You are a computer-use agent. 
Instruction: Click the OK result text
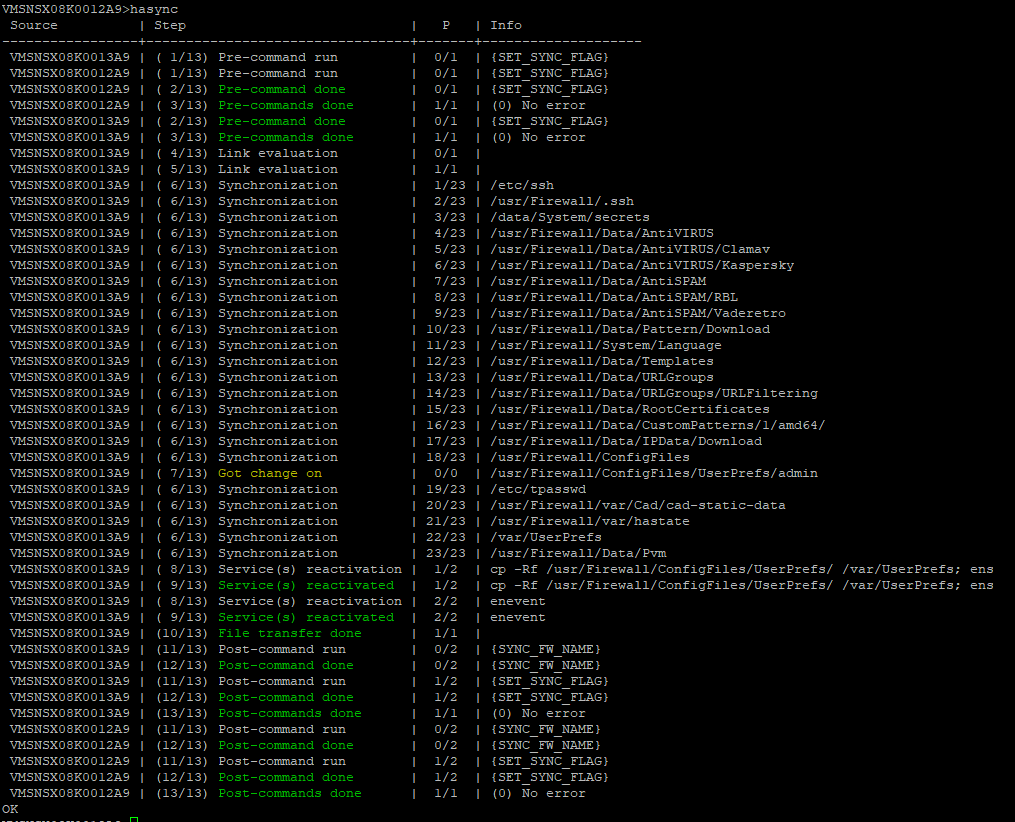tap(10, 808)
